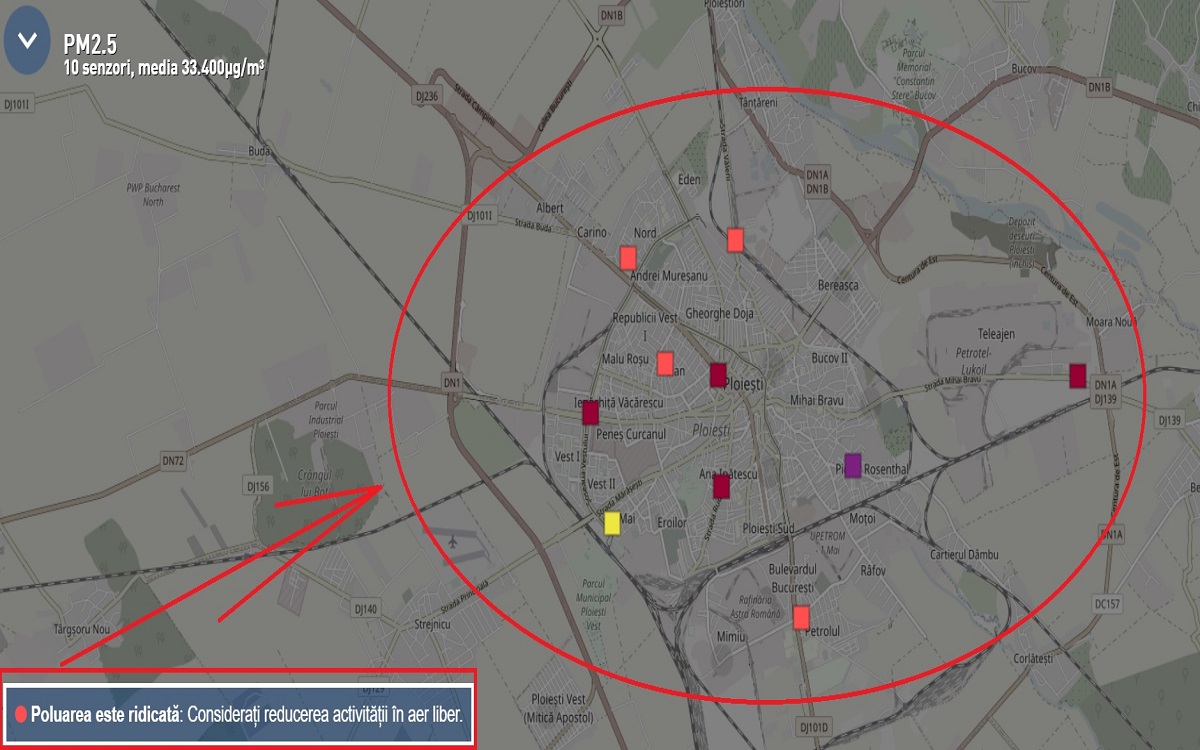Expand the PM2.5 panel chevron

tap(27, 42)
